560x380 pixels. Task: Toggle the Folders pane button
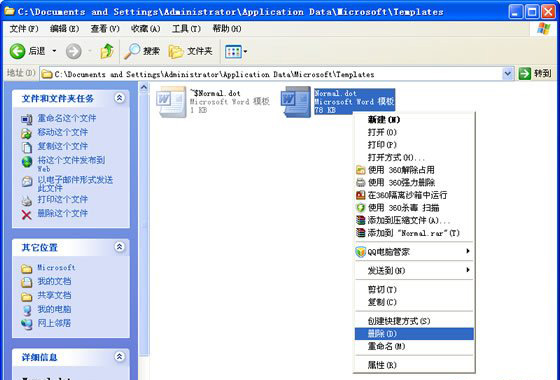coord(191,51)
